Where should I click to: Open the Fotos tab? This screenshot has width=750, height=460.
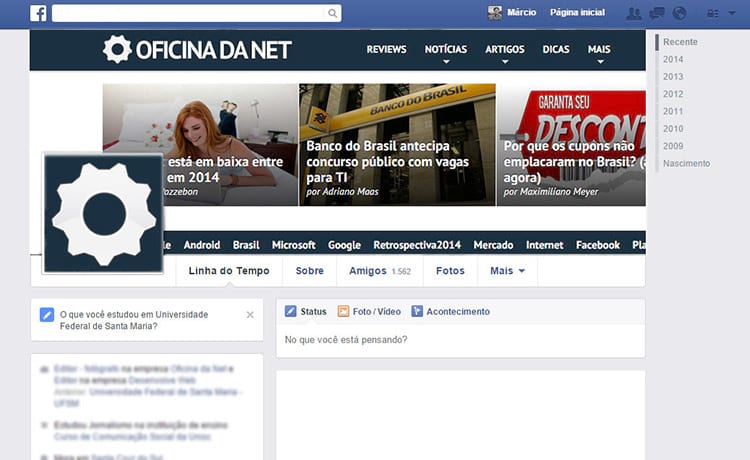click(450, 271)
